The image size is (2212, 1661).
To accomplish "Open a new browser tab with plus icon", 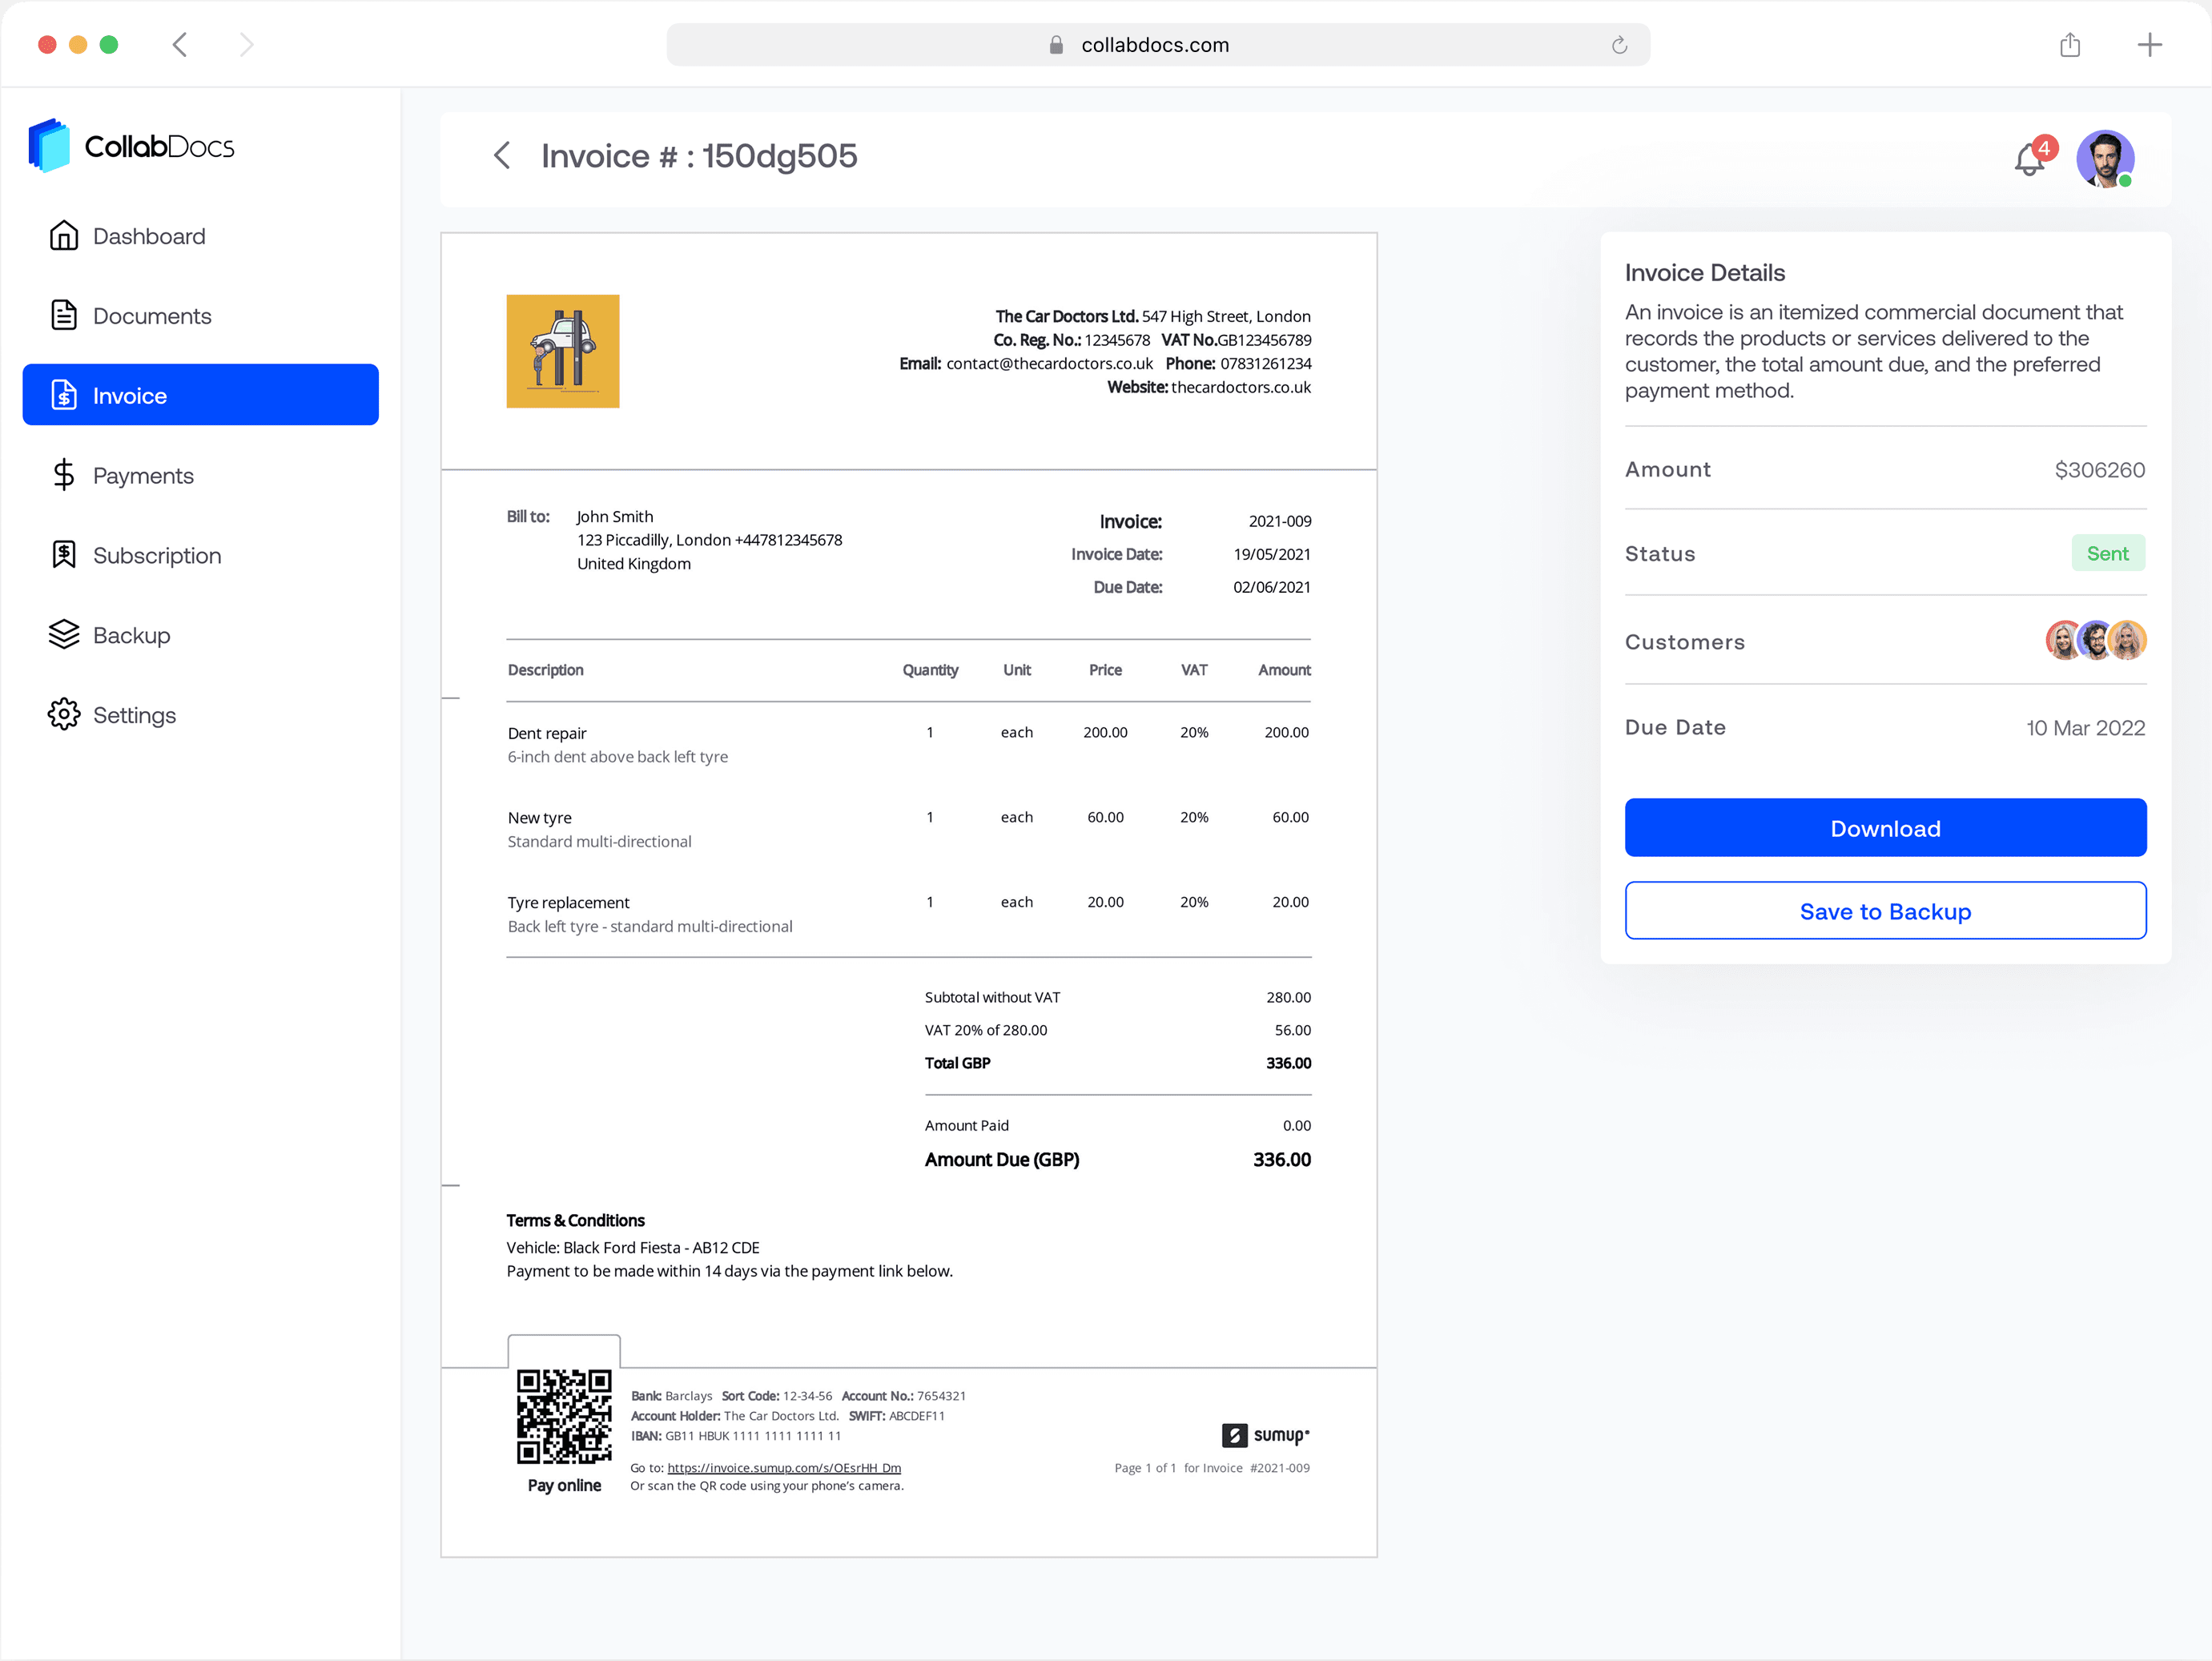I will point(2149,45).
